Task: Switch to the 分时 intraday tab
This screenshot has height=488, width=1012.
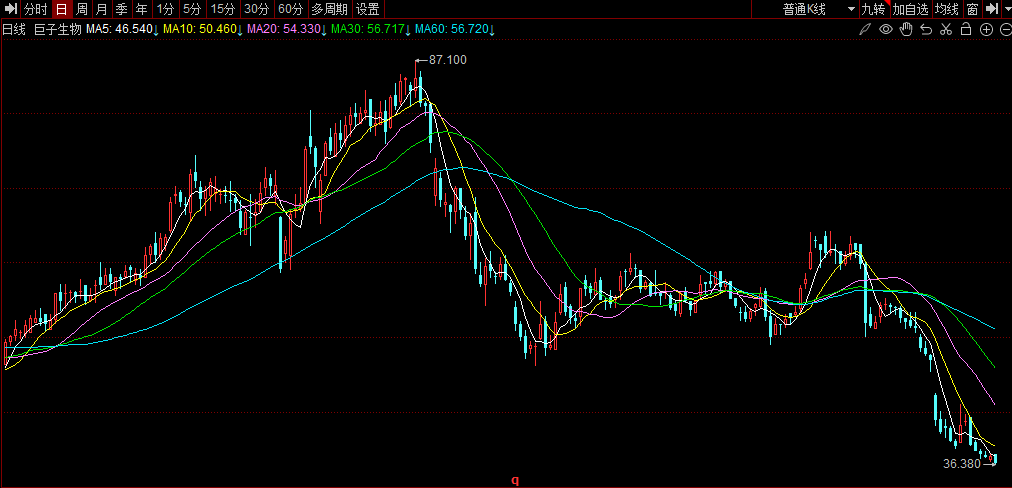Action: [36, 9]
